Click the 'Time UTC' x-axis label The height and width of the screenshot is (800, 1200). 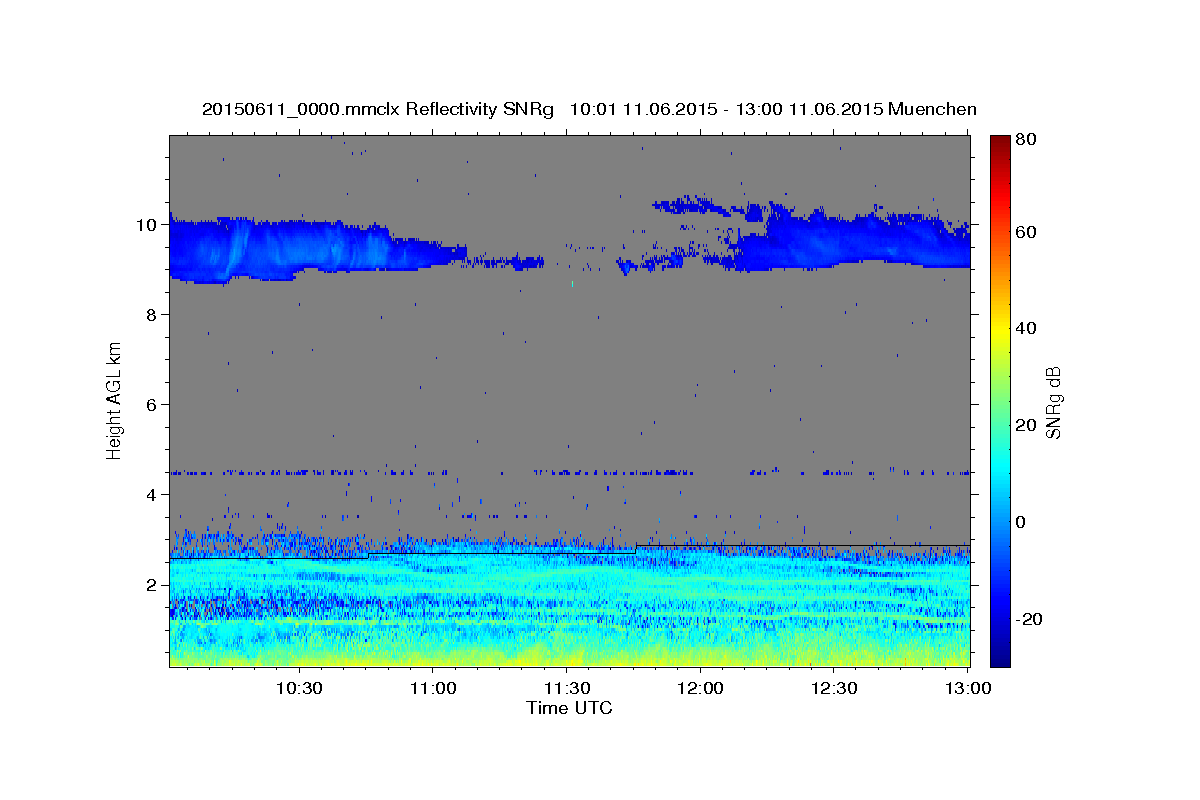point(569,708)
